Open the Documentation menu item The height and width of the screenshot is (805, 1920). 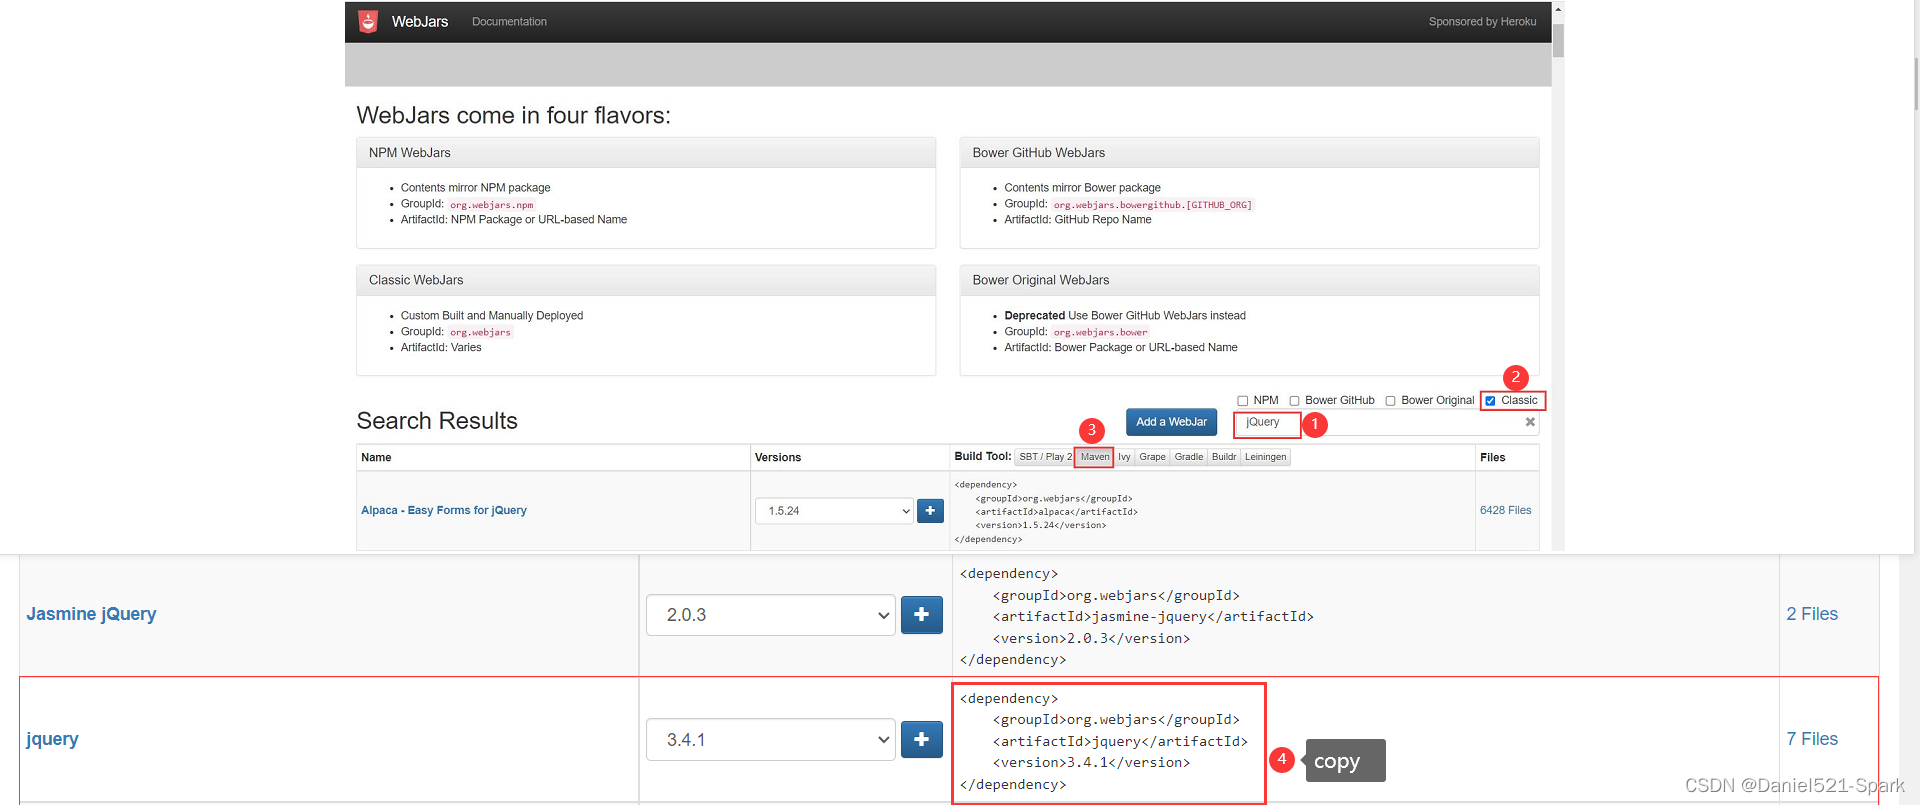(509, 21)
